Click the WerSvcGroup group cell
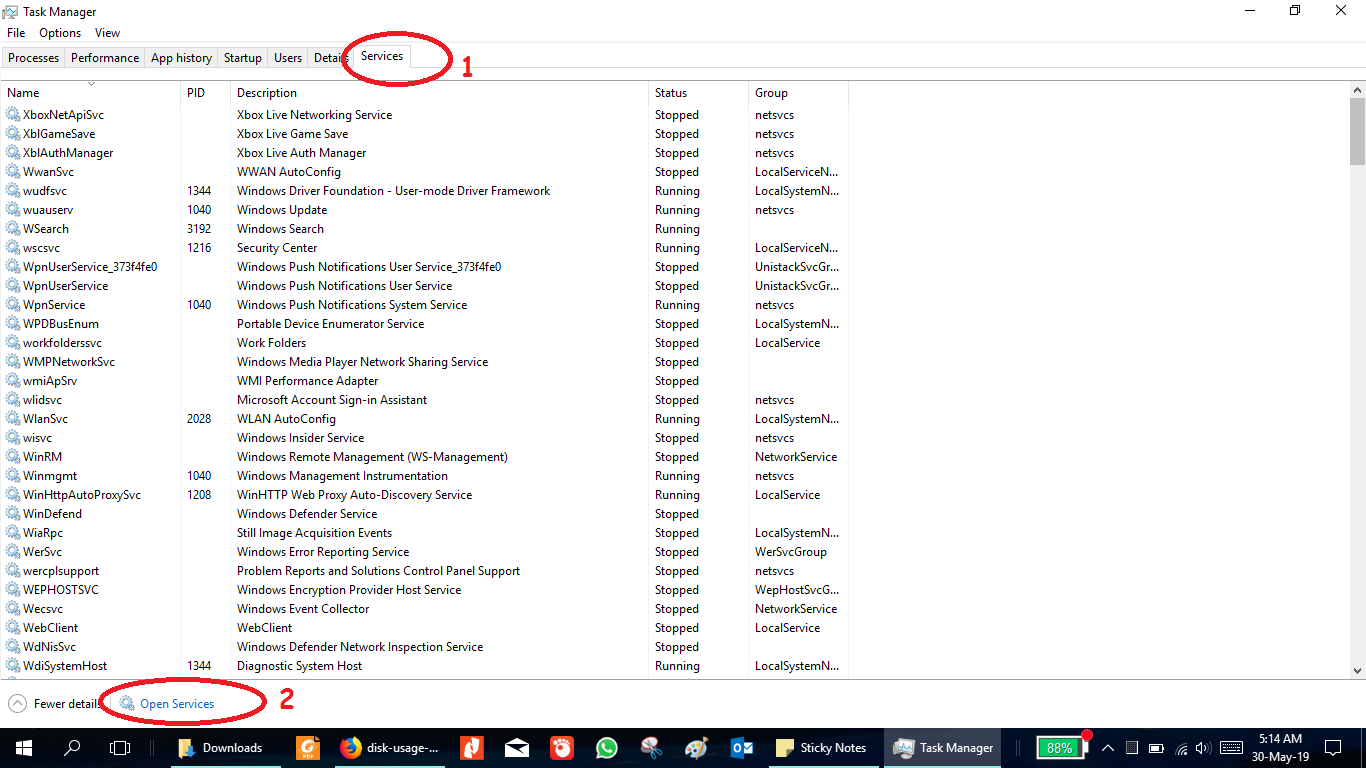The image size is (1366, 768). [x=791, y=552]
